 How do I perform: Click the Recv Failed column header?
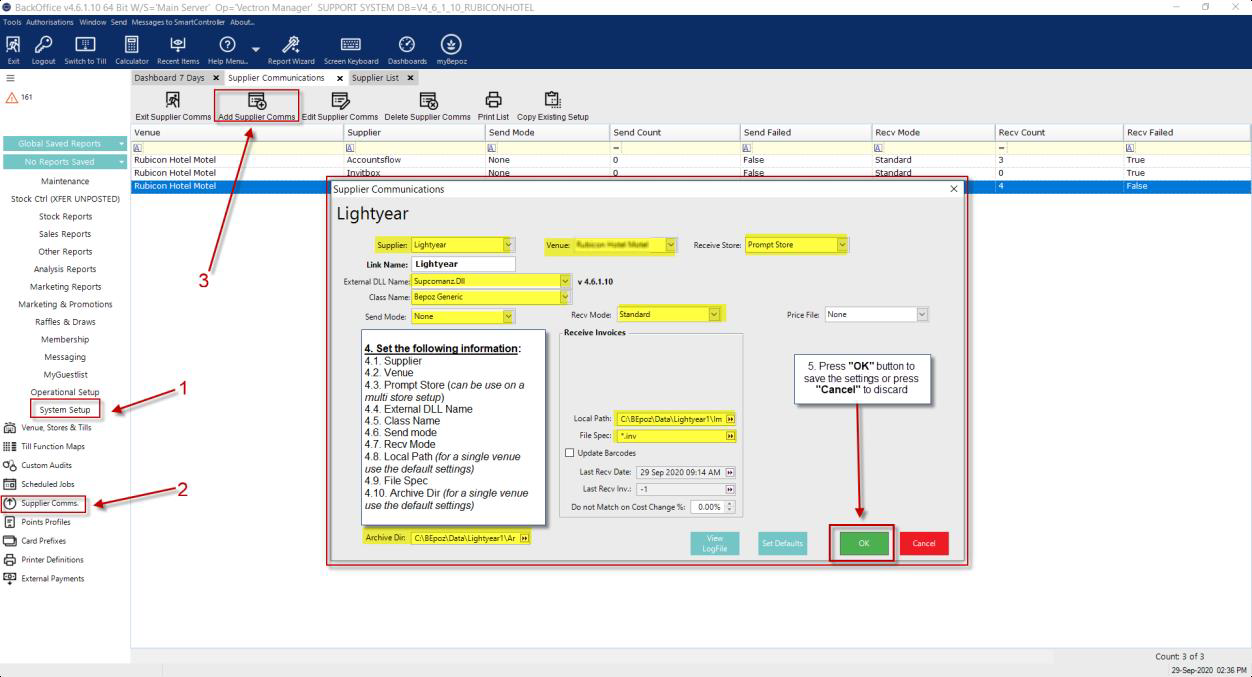[x=1187, y=132]
